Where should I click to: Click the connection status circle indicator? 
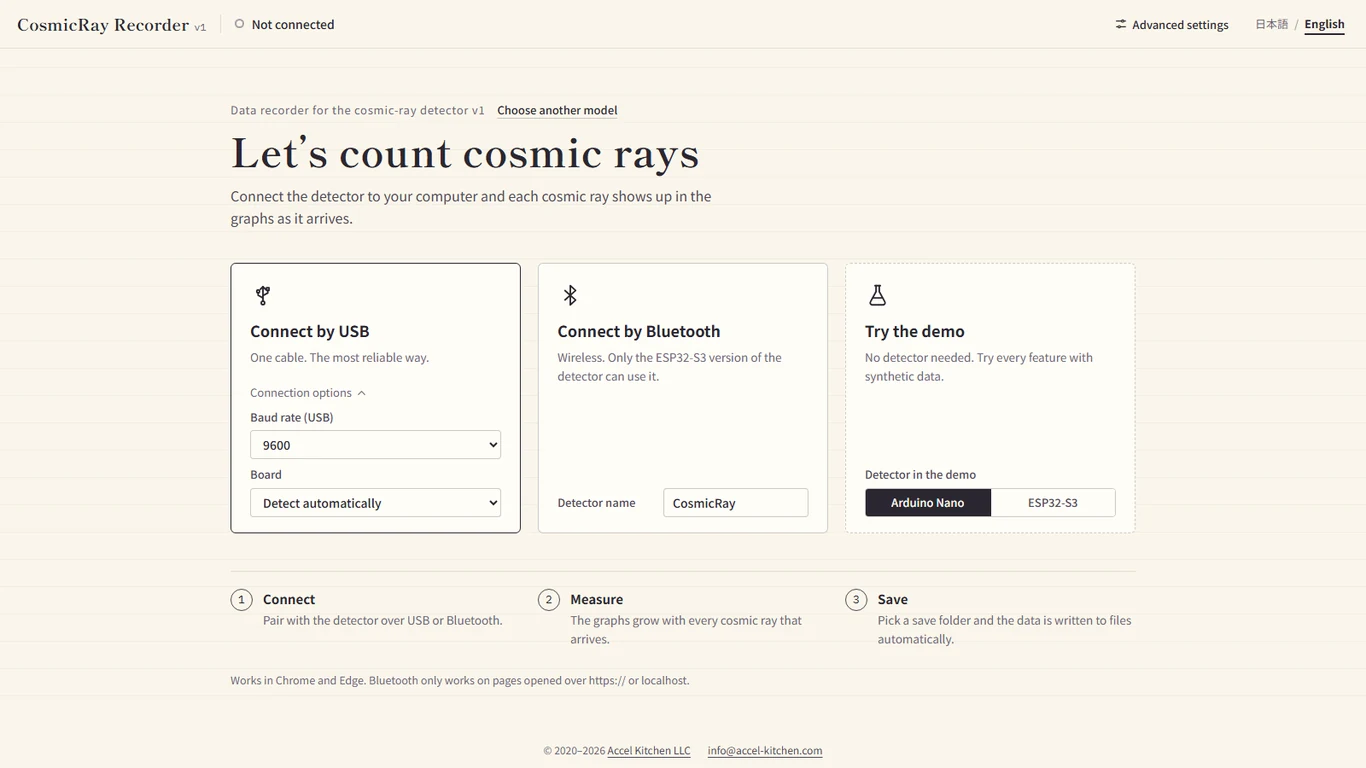239,24
